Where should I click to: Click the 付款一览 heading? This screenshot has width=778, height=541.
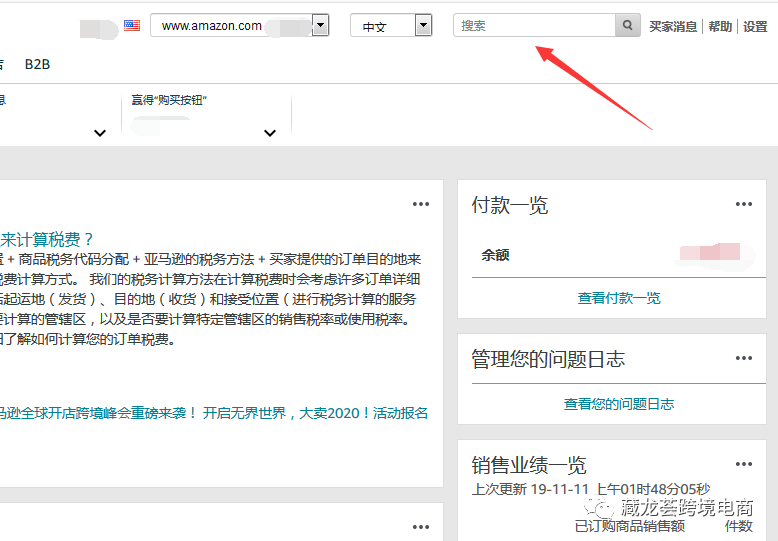coord(510,205)
